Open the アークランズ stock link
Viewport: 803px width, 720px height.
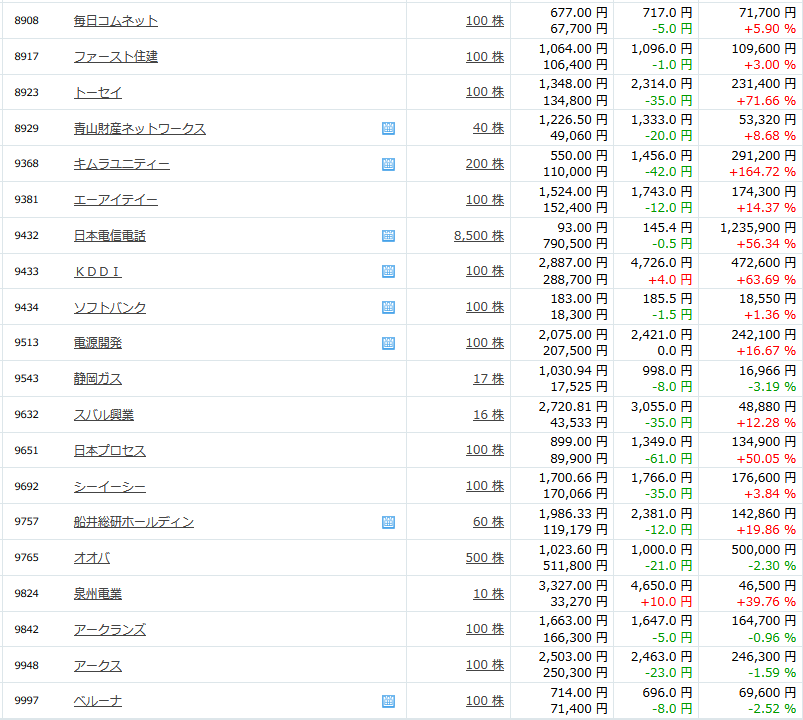[x=110, y=629]
